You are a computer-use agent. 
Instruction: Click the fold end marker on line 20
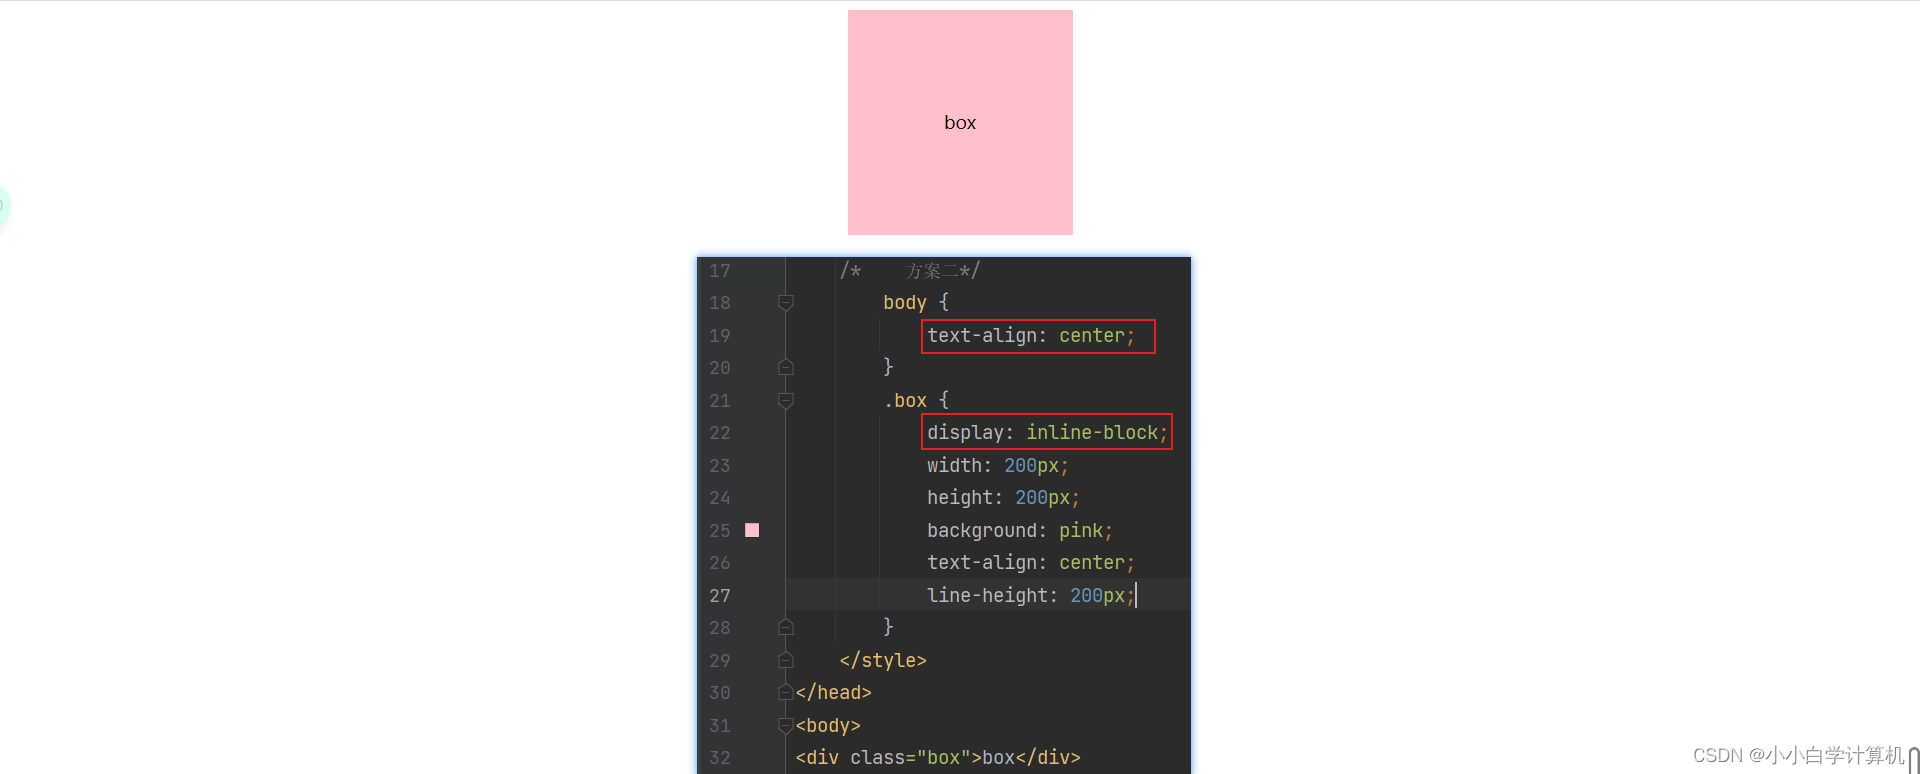click(x=786, y=368)
